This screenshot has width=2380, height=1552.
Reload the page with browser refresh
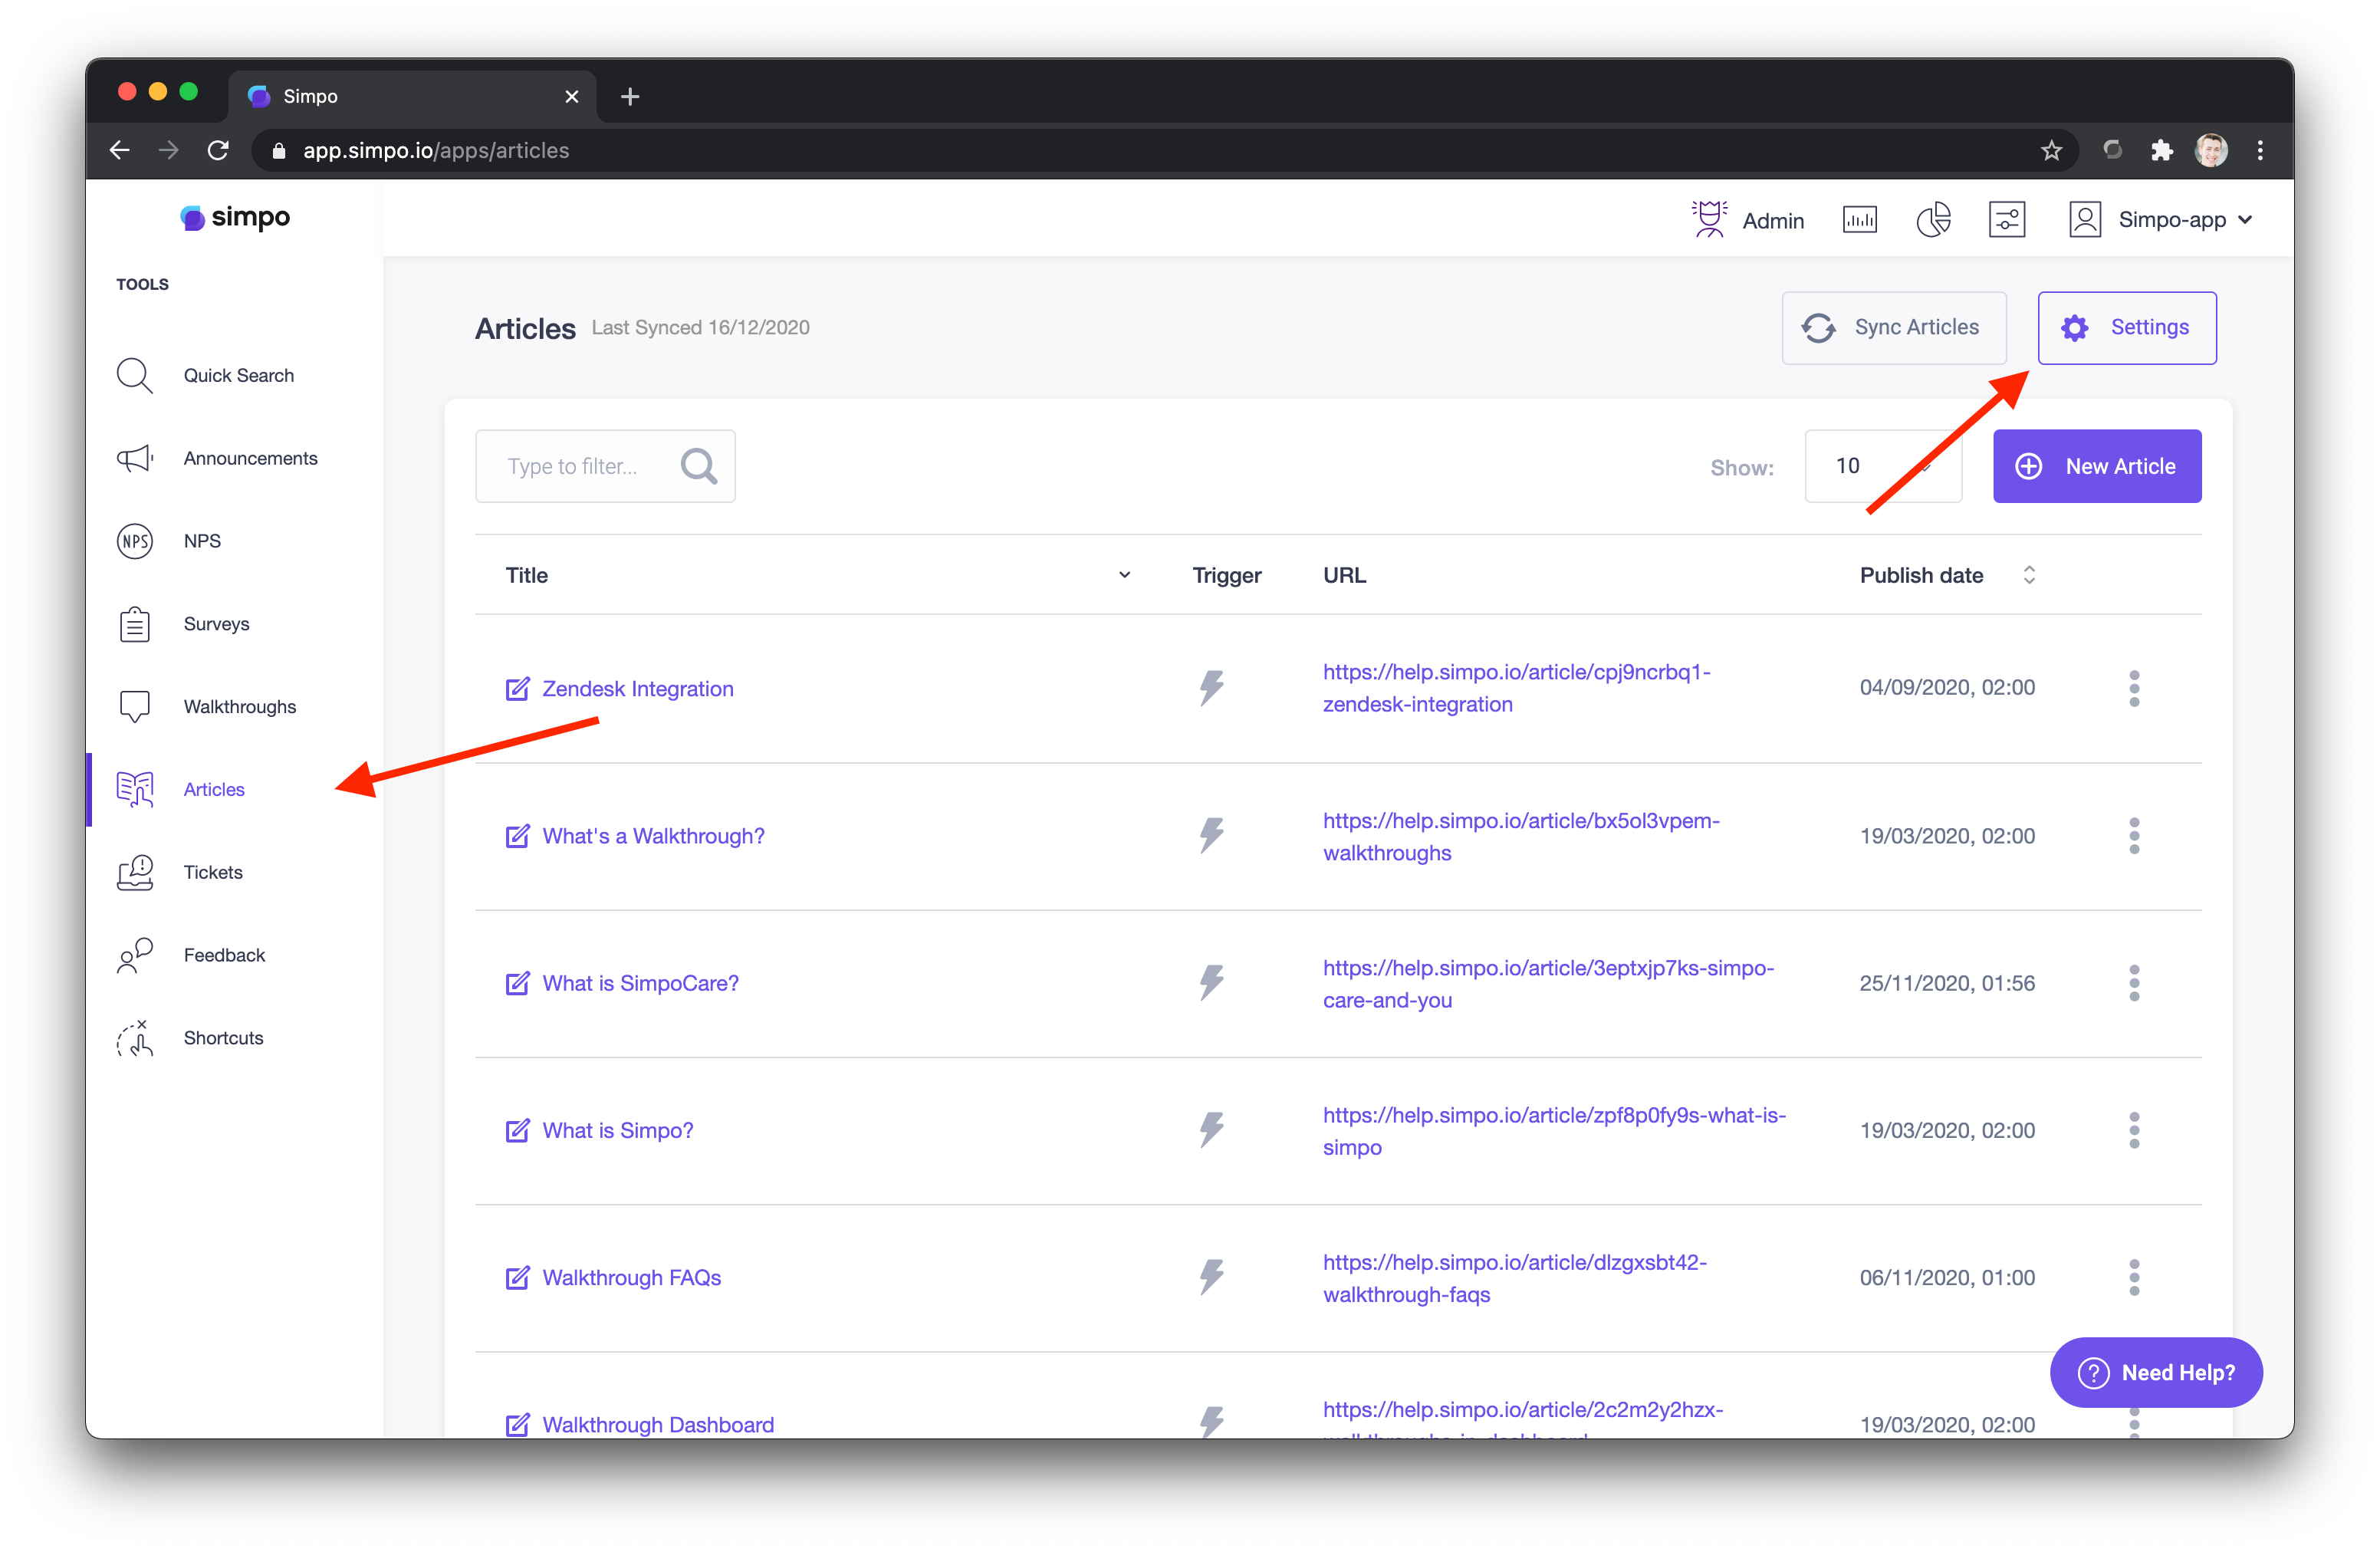pyautogui.click(x=218, y=150)
